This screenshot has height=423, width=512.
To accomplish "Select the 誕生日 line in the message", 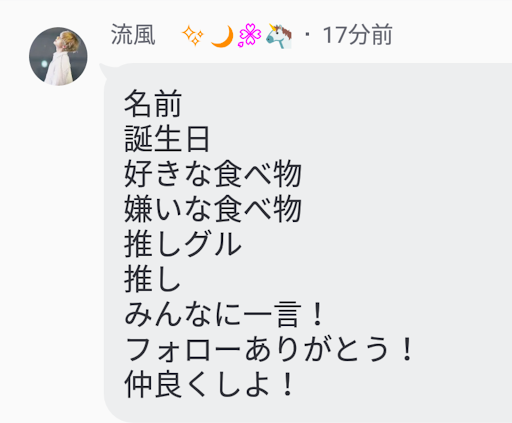I will tap(167, 139).
